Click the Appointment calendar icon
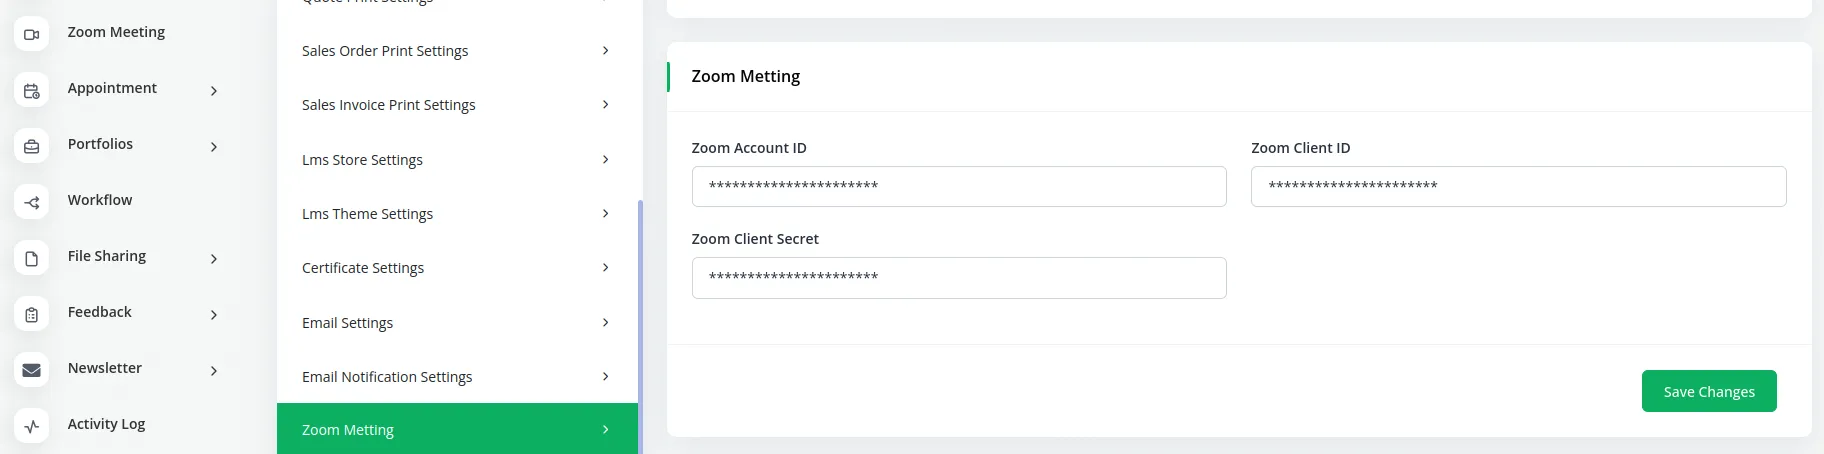 pyautogui.click(x=31, y=91)
